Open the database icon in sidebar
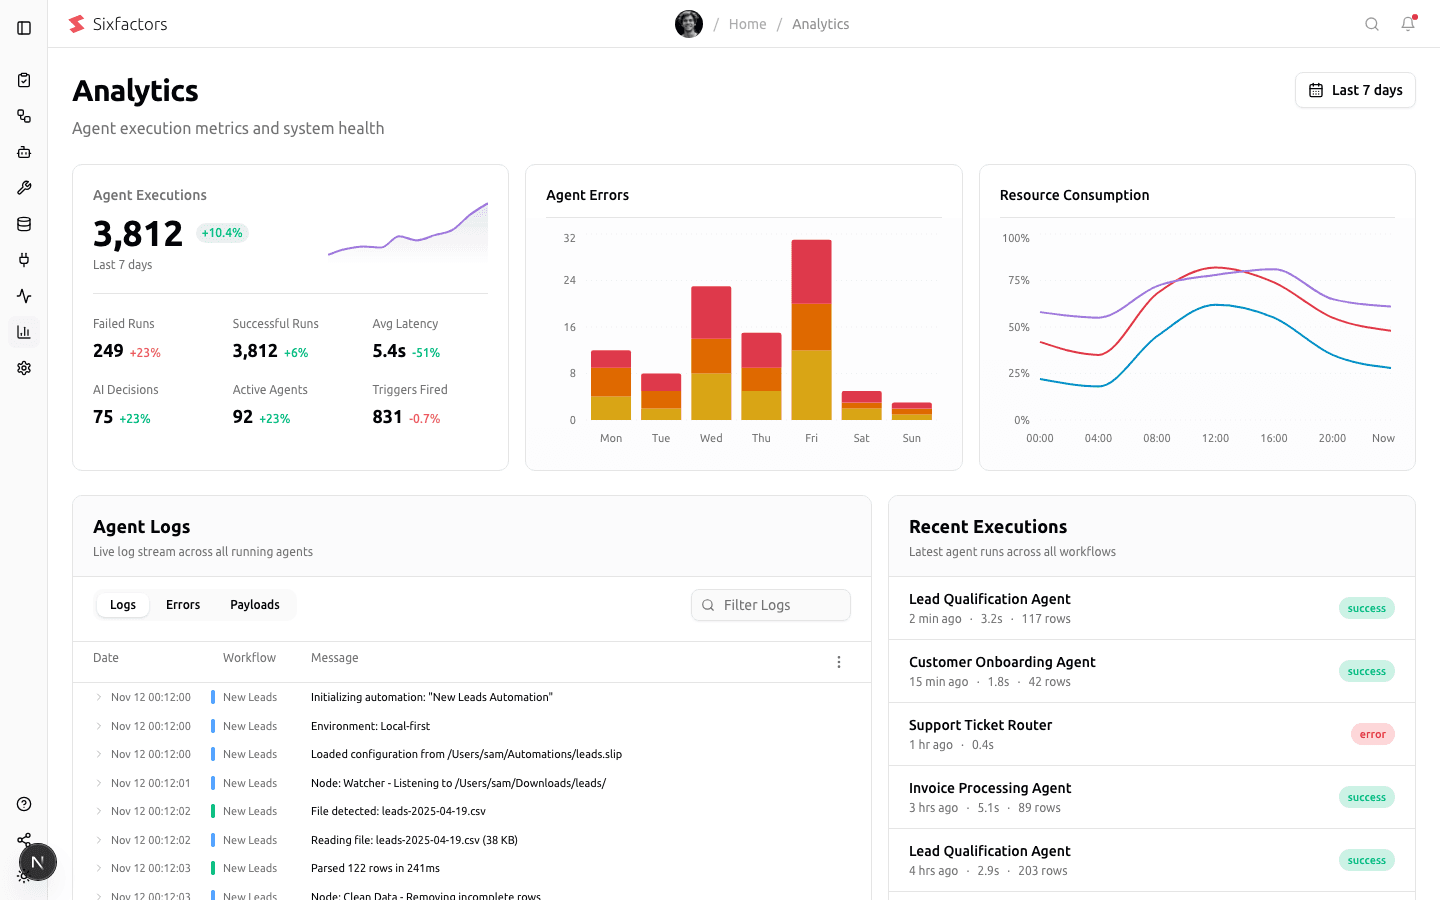1440x900 pixels. [x=24, y=224]
